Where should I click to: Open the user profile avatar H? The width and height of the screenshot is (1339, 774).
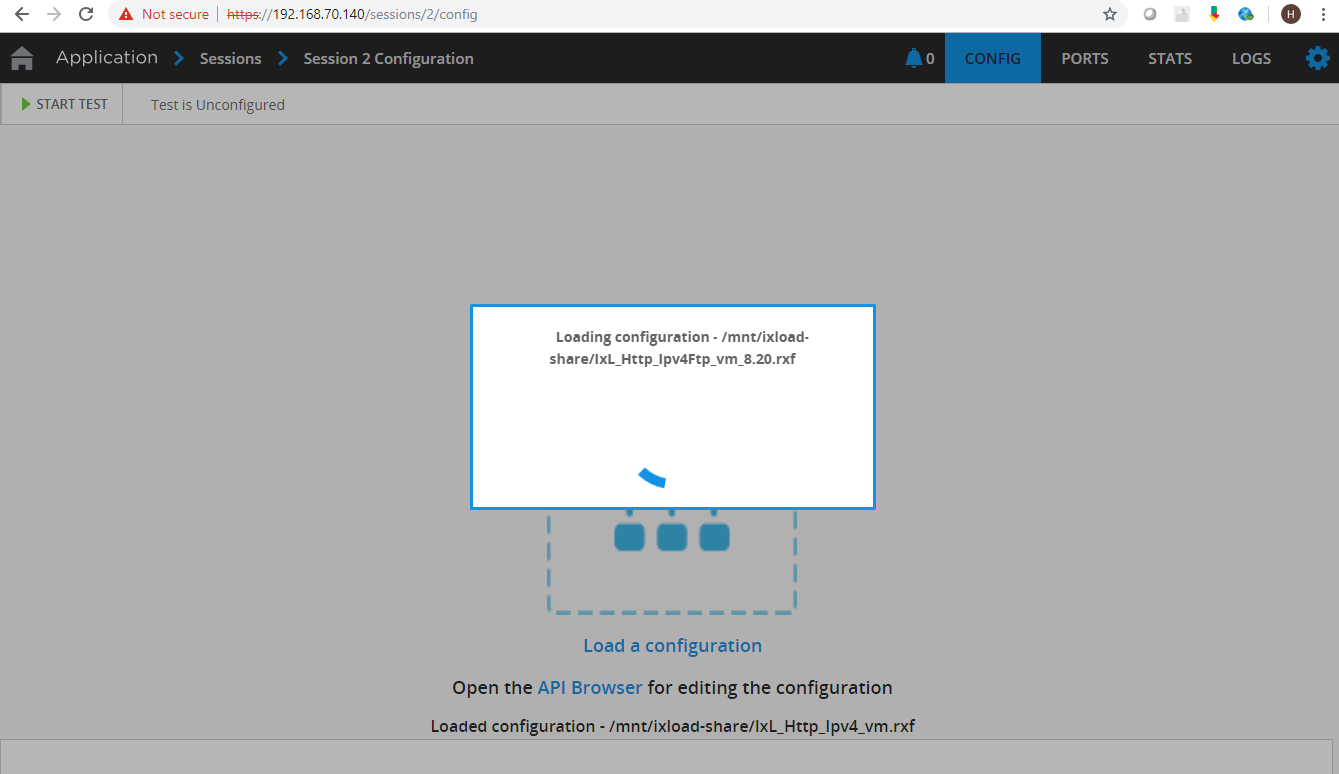coord(1291,14)
